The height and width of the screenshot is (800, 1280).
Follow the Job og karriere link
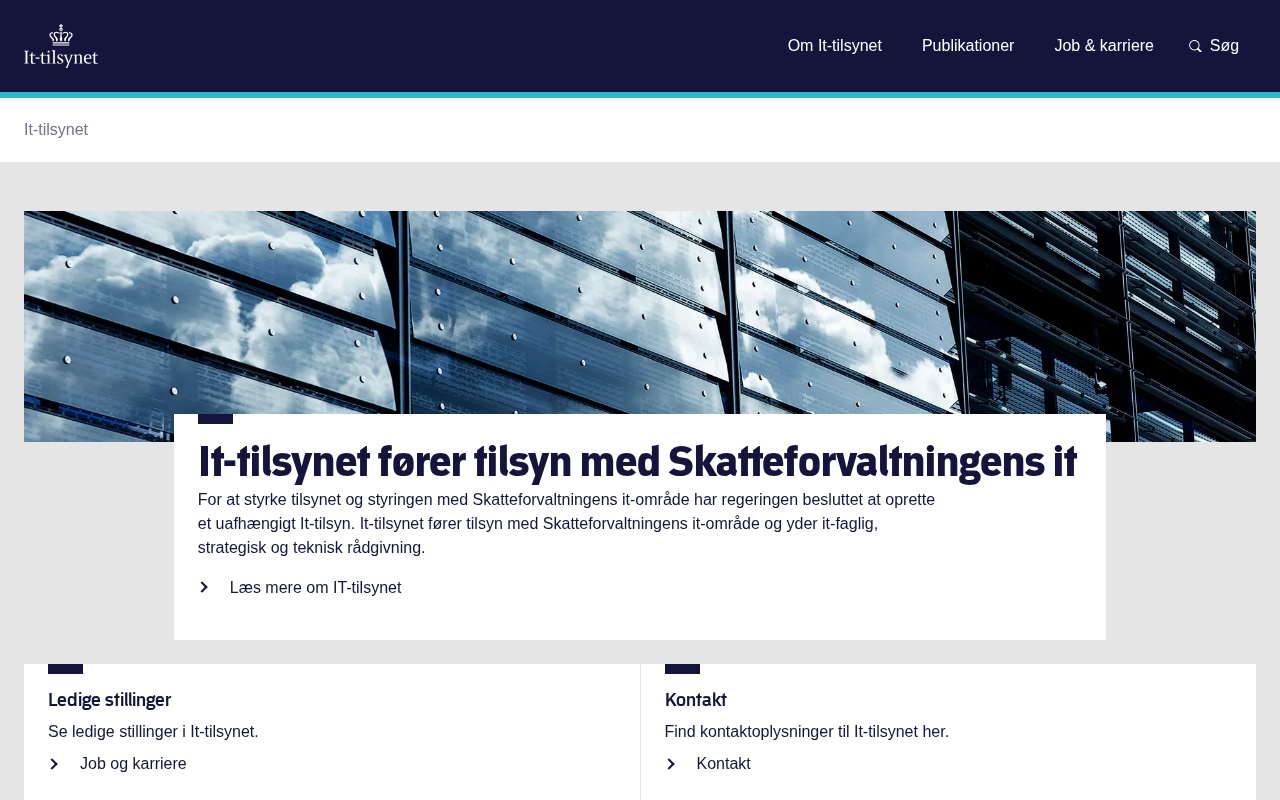(x=133, y=764)
